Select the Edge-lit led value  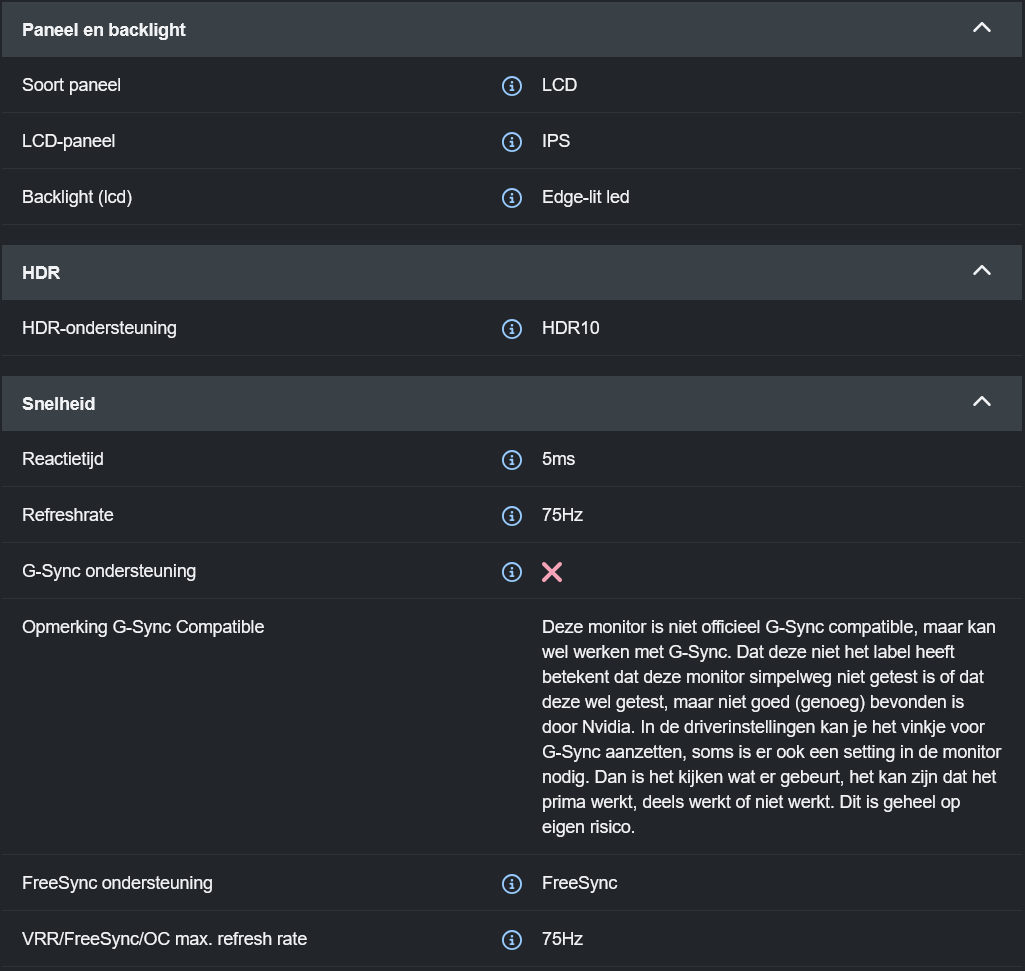click(x=585, y=197)
